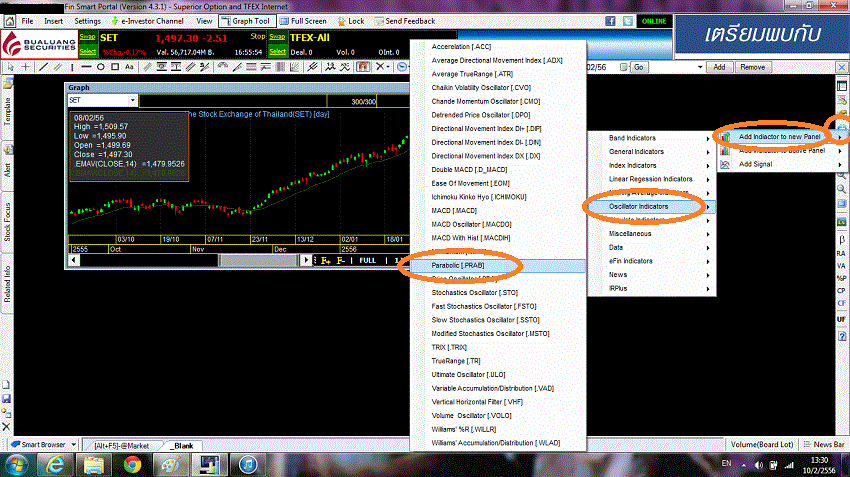
Task: Click the Windows Start button
Action: [x=16, y=465]
